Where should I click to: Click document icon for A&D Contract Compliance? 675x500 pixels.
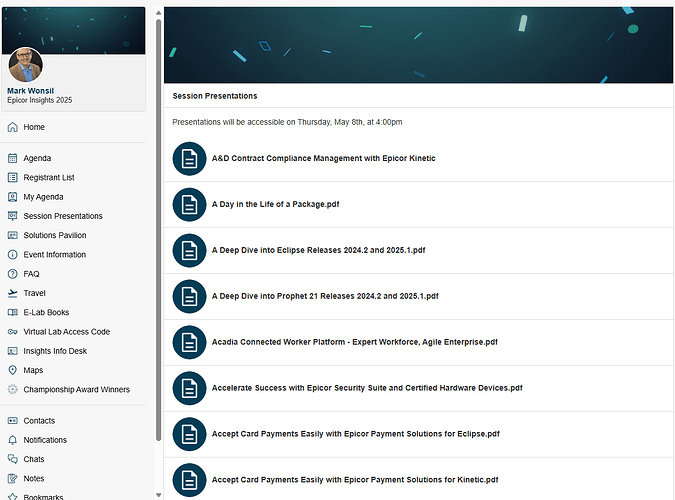pos(189,158)
